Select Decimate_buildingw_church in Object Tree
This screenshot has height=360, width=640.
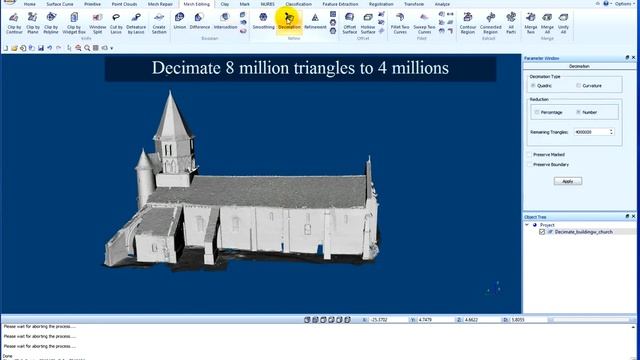[583, 232]
